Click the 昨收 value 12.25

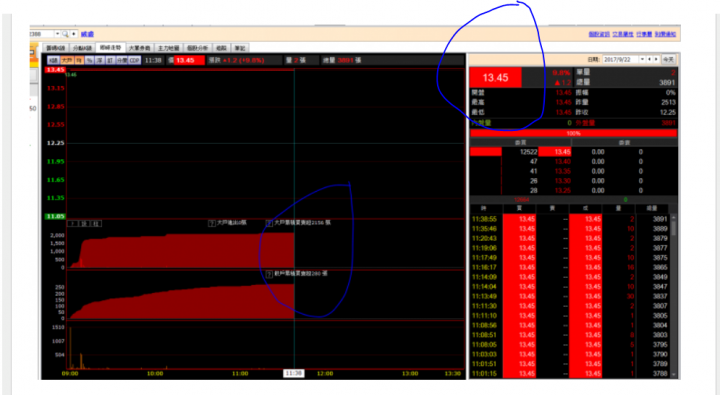pos(668,112)
